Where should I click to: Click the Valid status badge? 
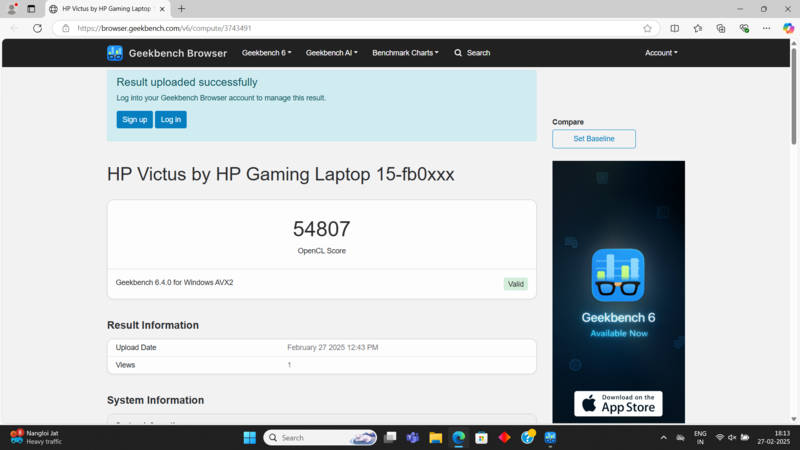(x=516, y=284)
